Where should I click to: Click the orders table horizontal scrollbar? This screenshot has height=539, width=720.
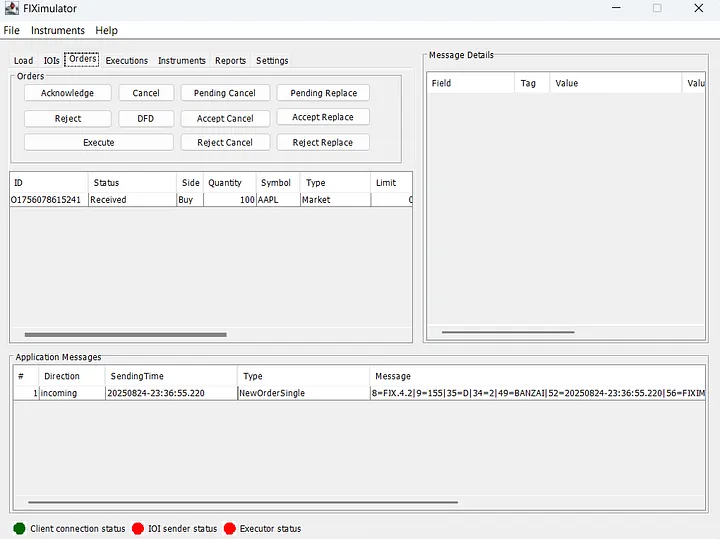pos(125,335)
